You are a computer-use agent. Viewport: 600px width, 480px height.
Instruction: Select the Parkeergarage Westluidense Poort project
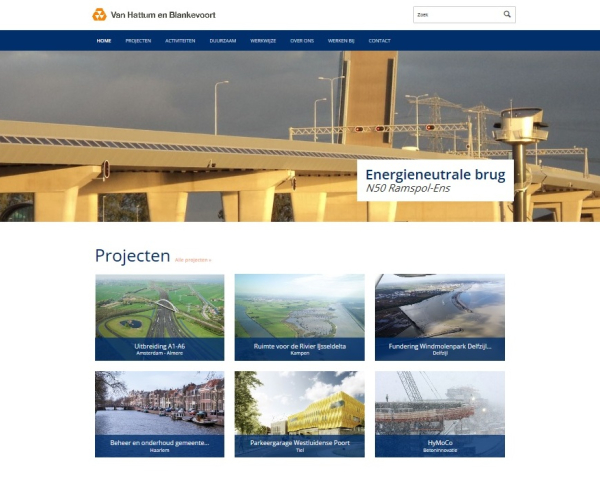coord(300,414)
